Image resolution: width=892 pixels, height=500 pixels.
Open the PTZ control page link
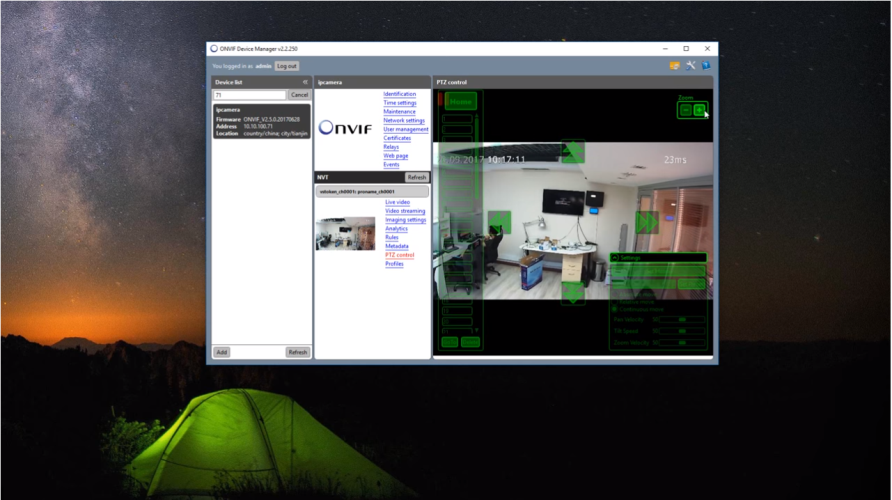tap(399, 255)
